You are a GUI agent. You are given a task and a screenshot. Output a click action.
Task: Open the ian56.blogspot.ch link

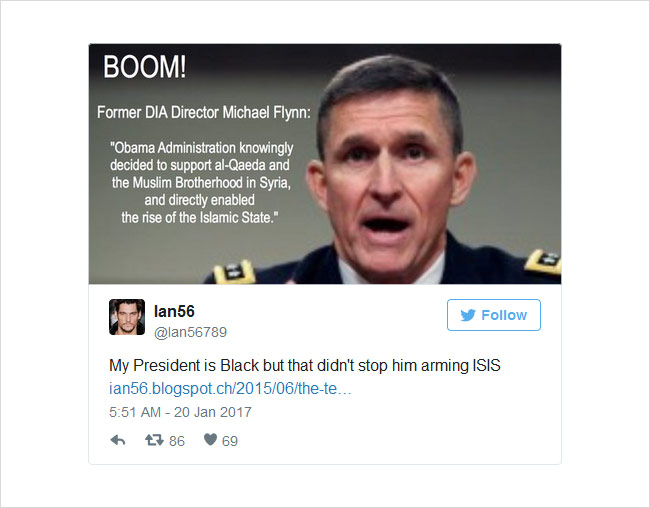coord(230,389)
